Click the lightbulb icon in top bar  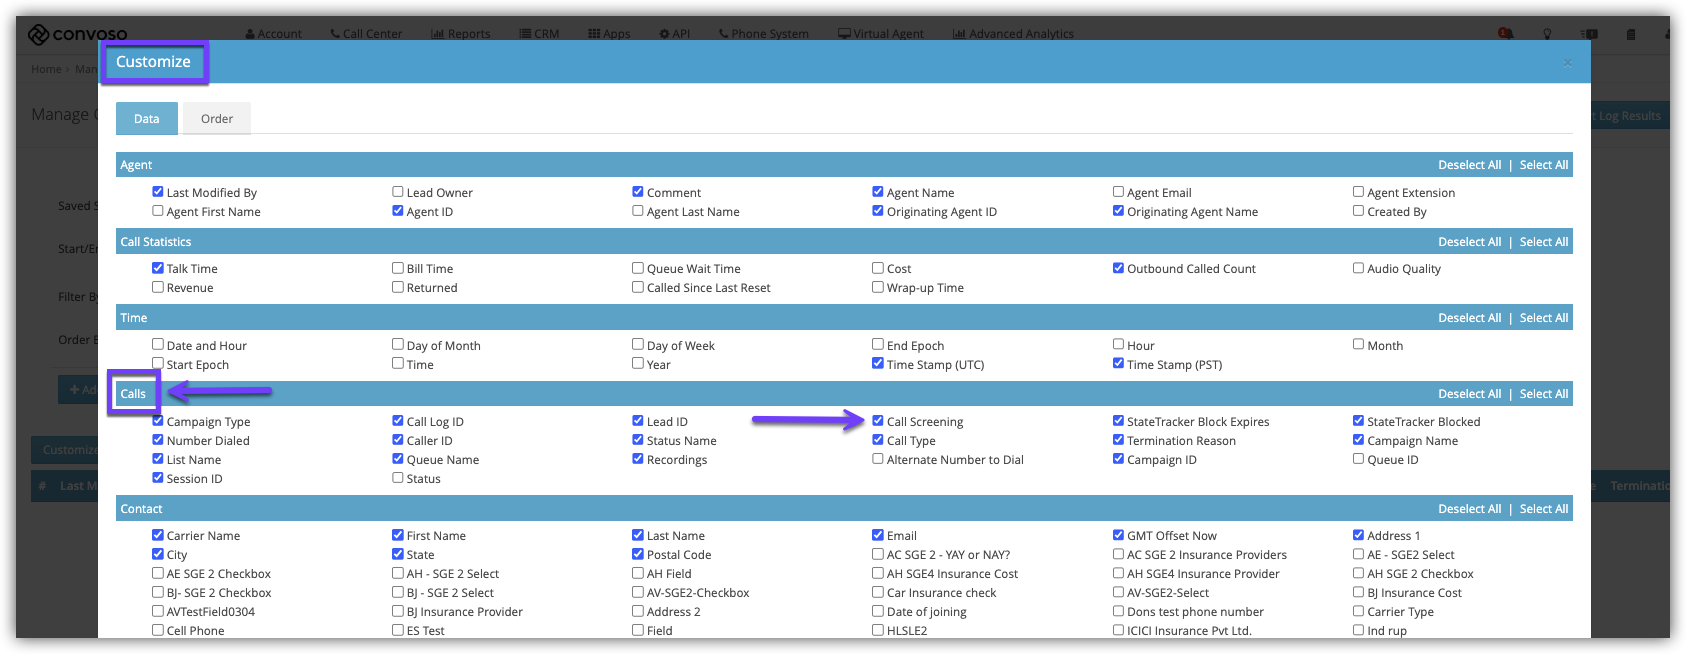pyautogui.click(x=1547, y=34)
